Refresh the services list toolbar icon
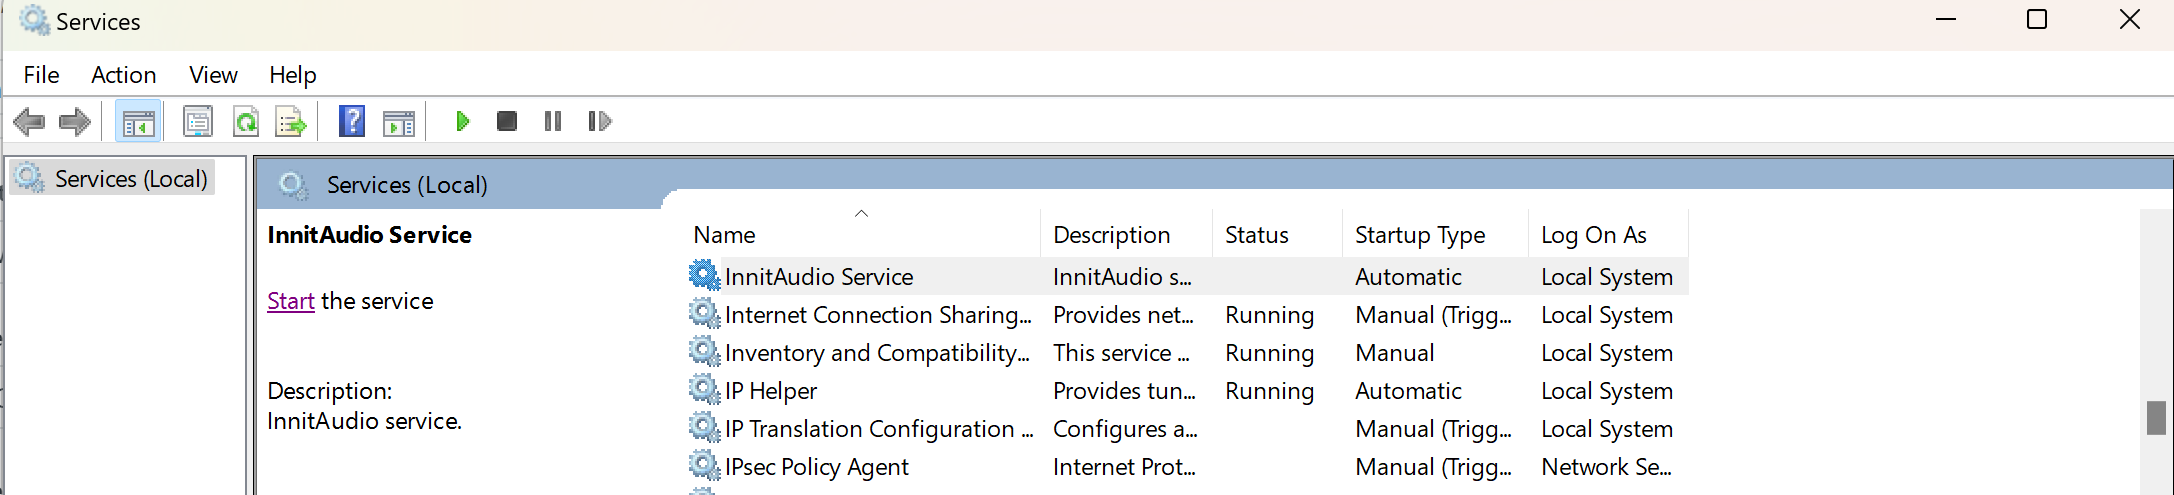 click(x=245, y=122)
